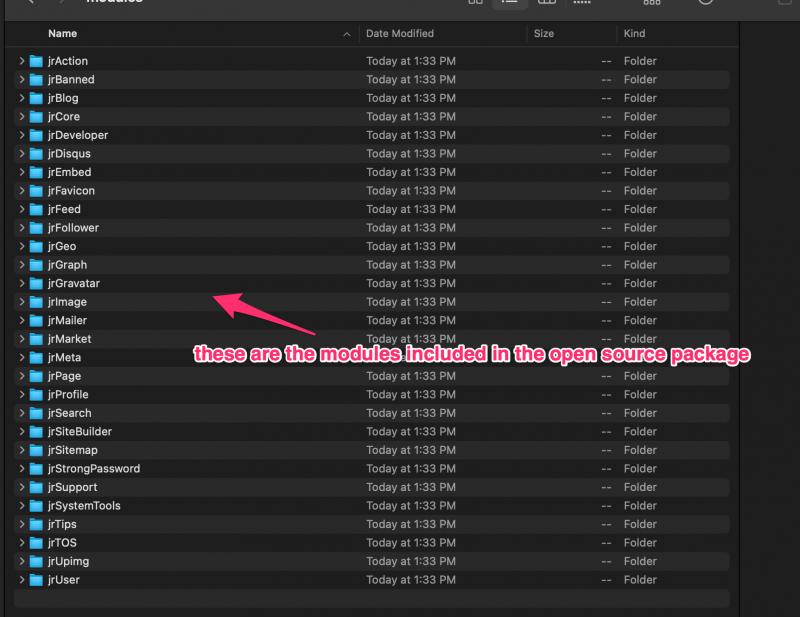Screen dimensions: 800x617
Task: Select the jrUser folder icon
Action: 36,580
